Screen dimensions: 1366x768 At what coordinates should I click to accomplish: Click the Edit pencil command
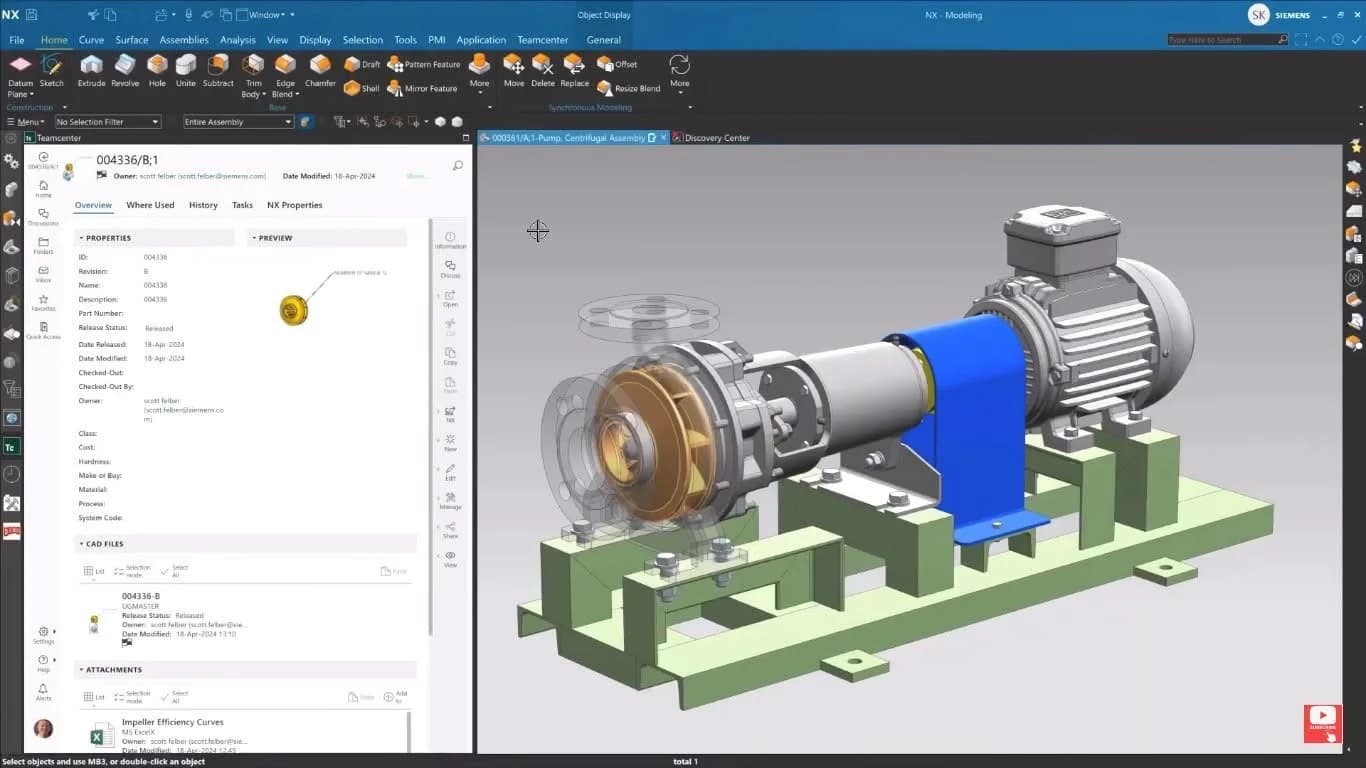coord(450,472)
